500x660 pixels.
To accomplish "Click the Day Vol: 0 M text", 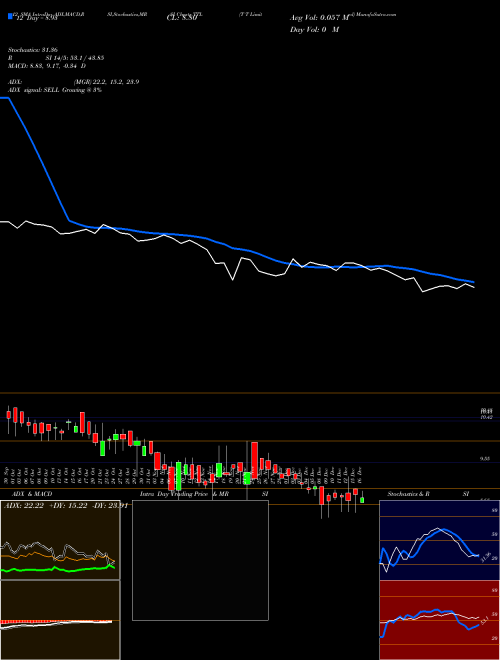I will point(314,30).
